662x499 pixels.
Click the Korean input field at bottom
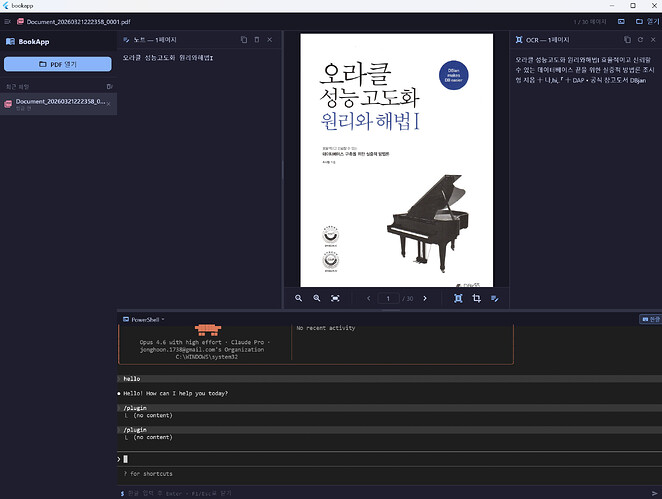point(384,493)
